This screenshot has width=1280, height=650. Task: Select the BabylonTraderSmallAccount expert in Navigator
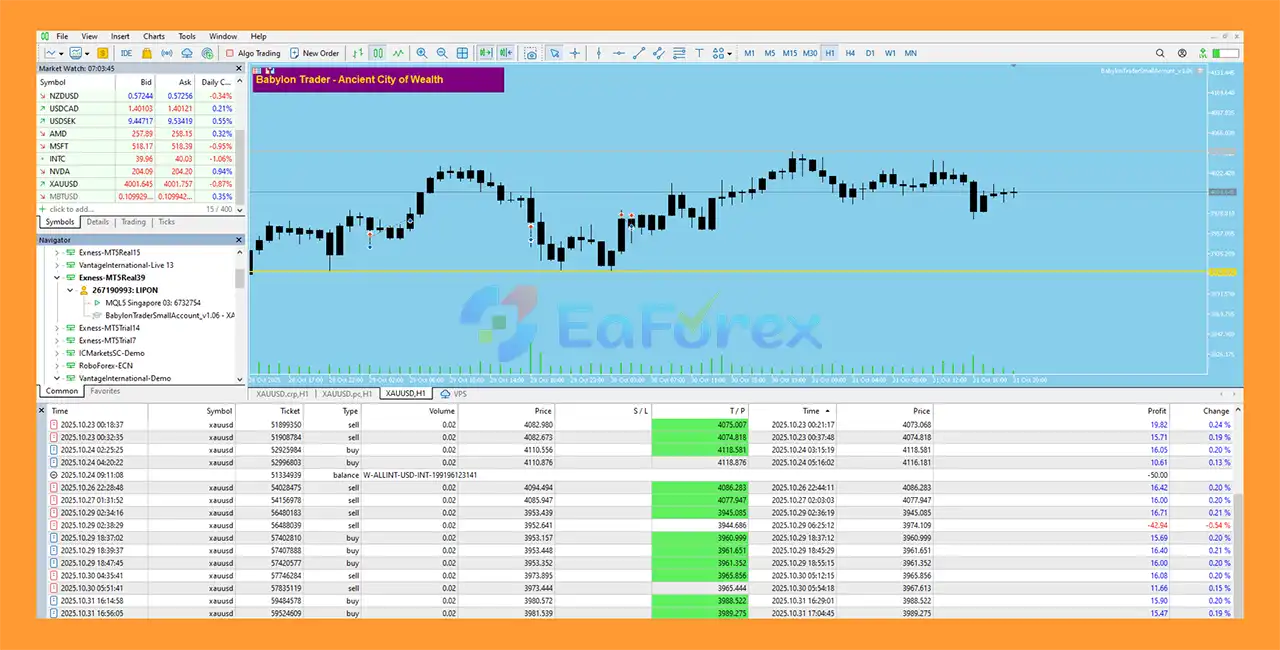coord(168,316)
